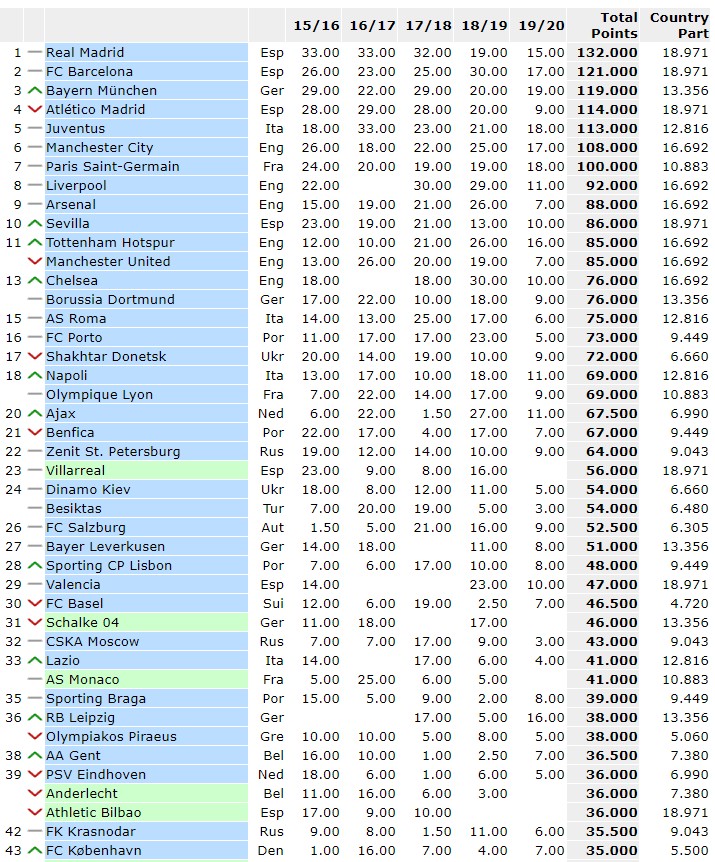Viewport: 715px width, 862px height.
Task: Open the Juventus club link
Action: 75,129
